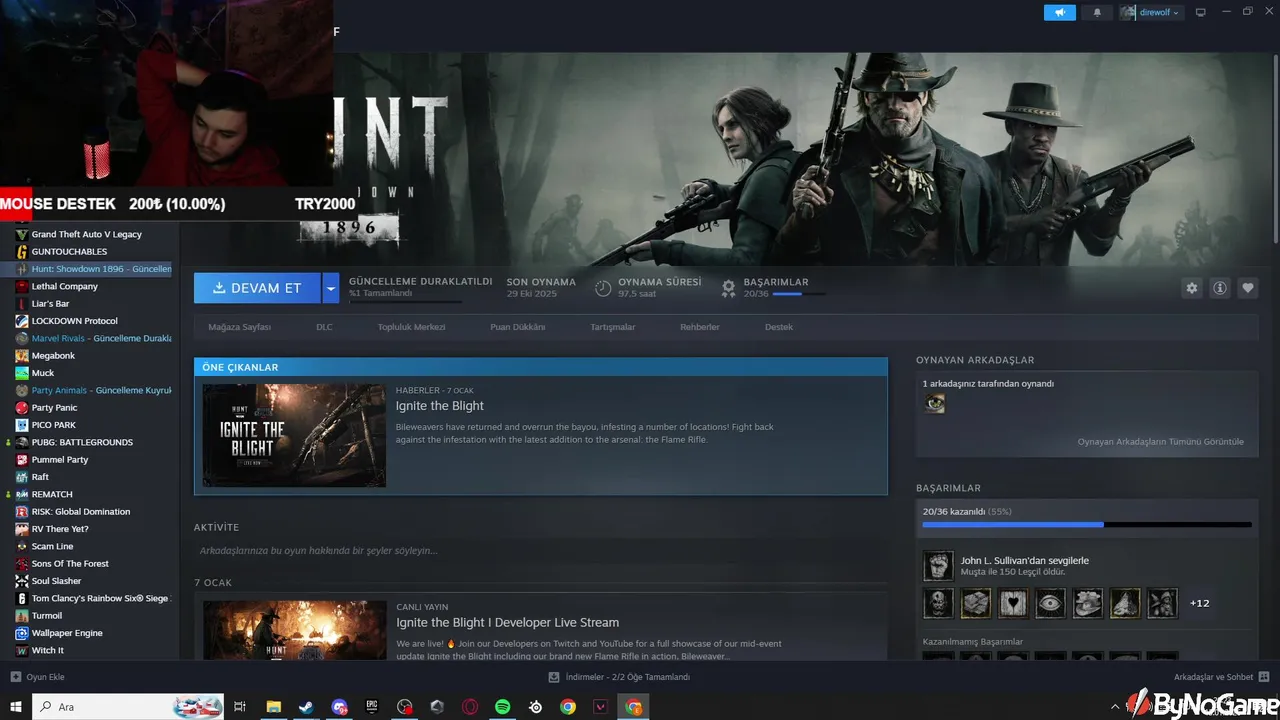Open the Ignite the Blight news headline
The width and height of the screenshot is (1280, 720).
[440, 406]
